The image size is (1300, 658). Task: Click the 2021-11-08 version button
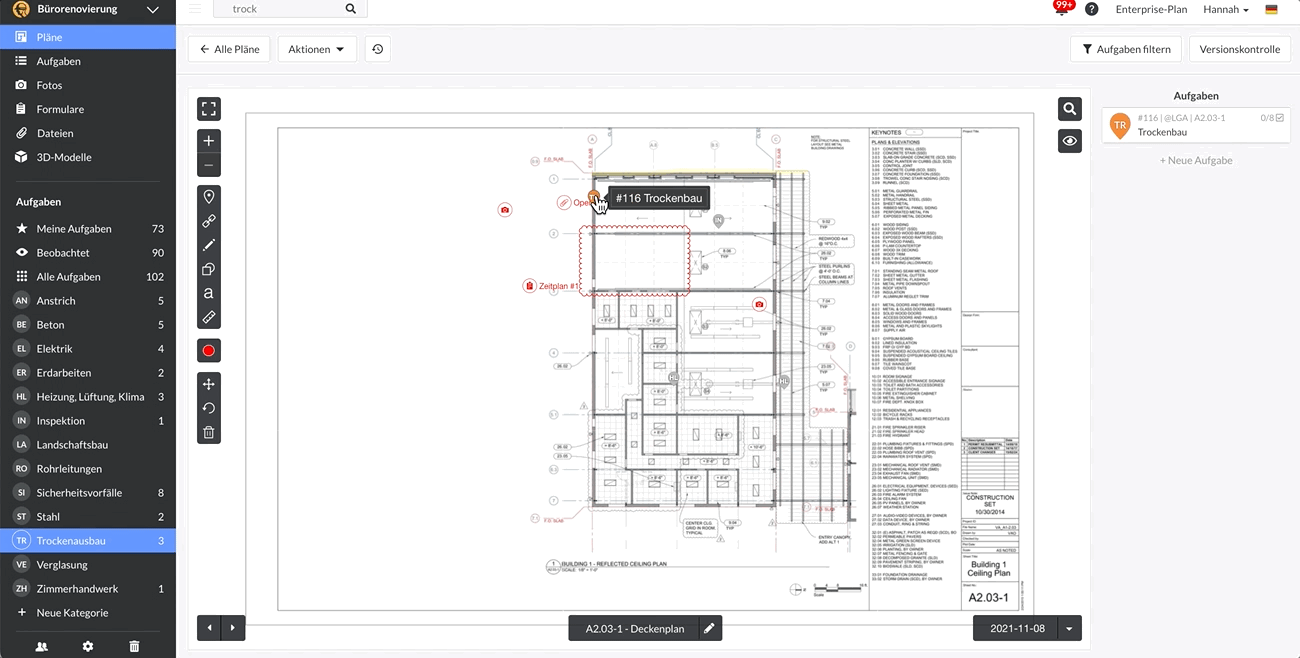(1016, 628)
